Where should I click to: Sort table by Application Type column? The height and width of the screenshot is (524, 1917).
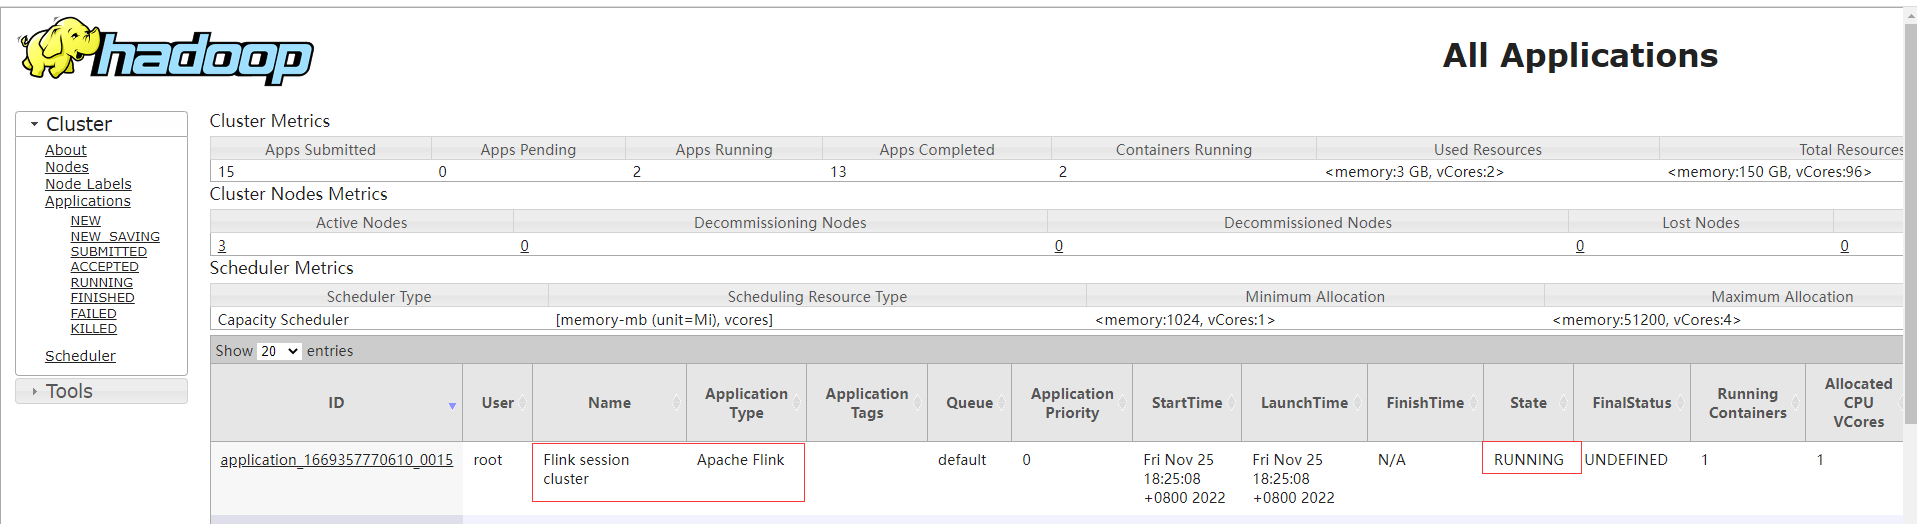point(746,403)
